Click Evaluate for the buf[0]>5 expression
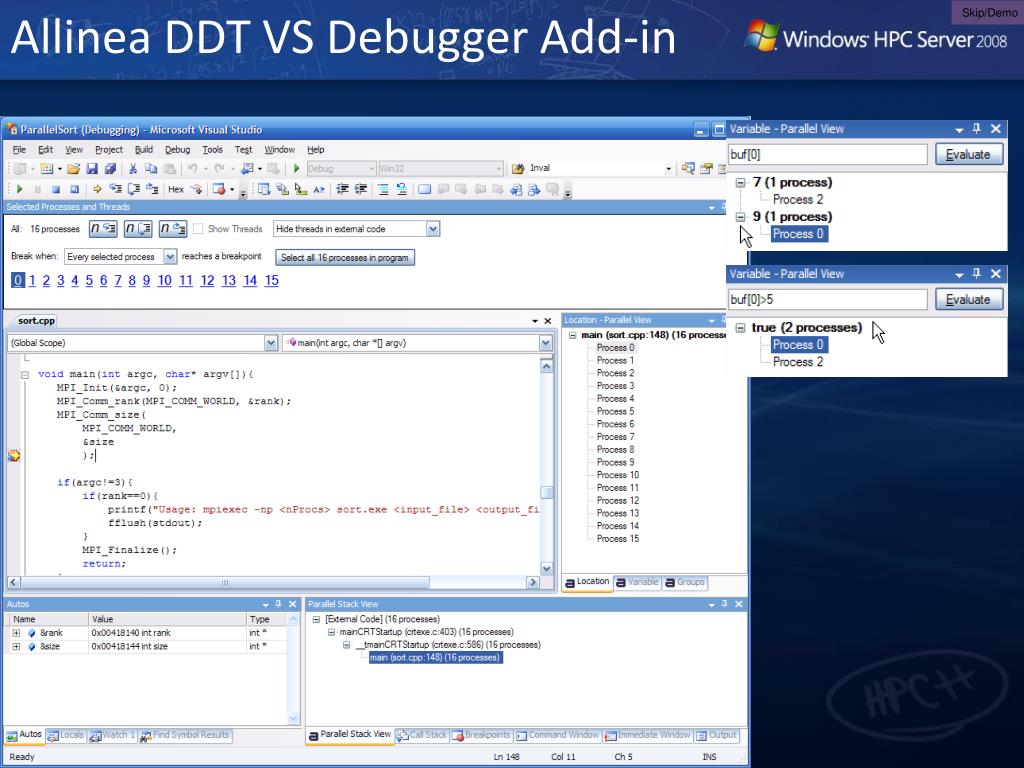1024x768 pixels. [968, 300]
